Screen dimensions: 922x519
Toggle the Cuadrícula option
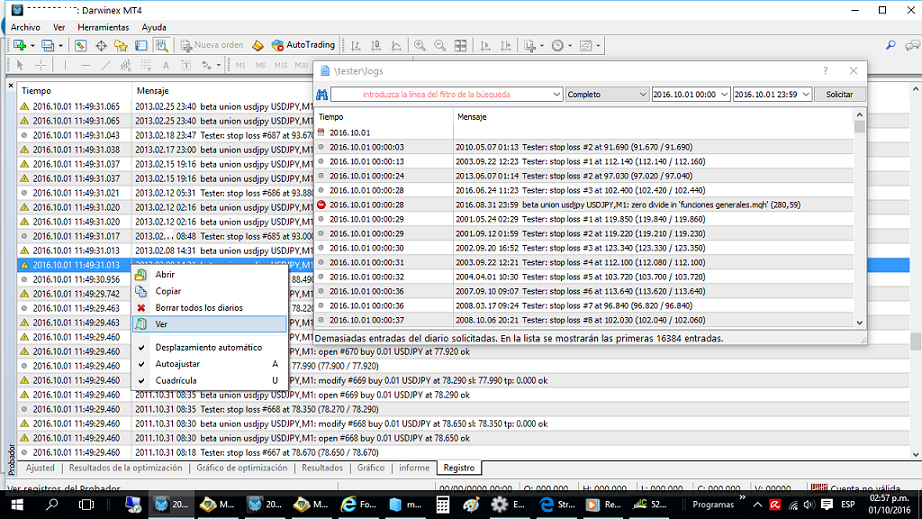(x=176, y=381)
